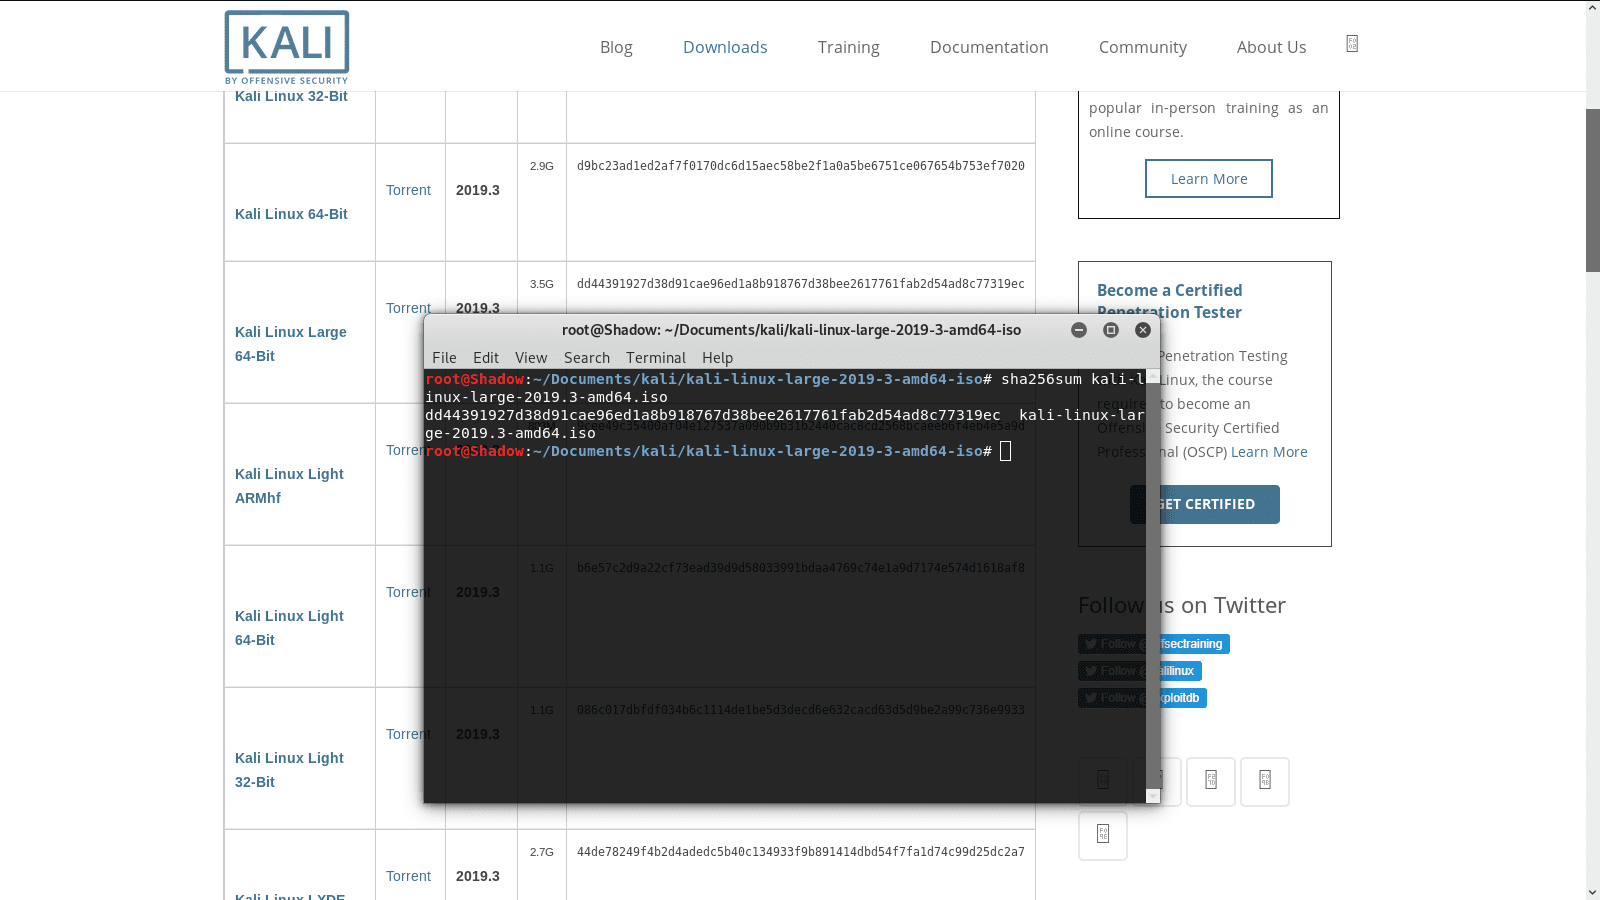Click Torrent for Kali Linux Large 64-Bit

click(x=408, y=308)
